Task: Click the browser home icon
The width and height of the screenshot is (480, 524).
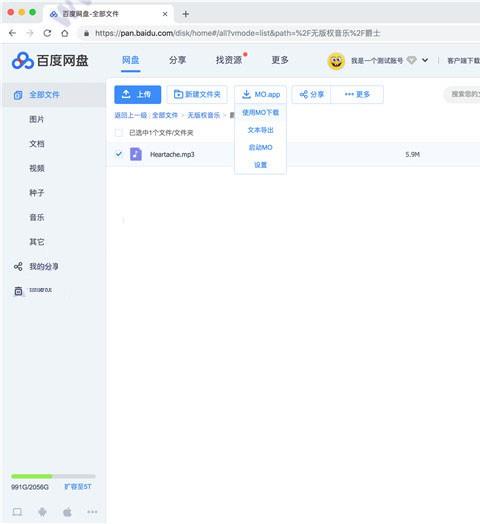Action: (65, 33)
